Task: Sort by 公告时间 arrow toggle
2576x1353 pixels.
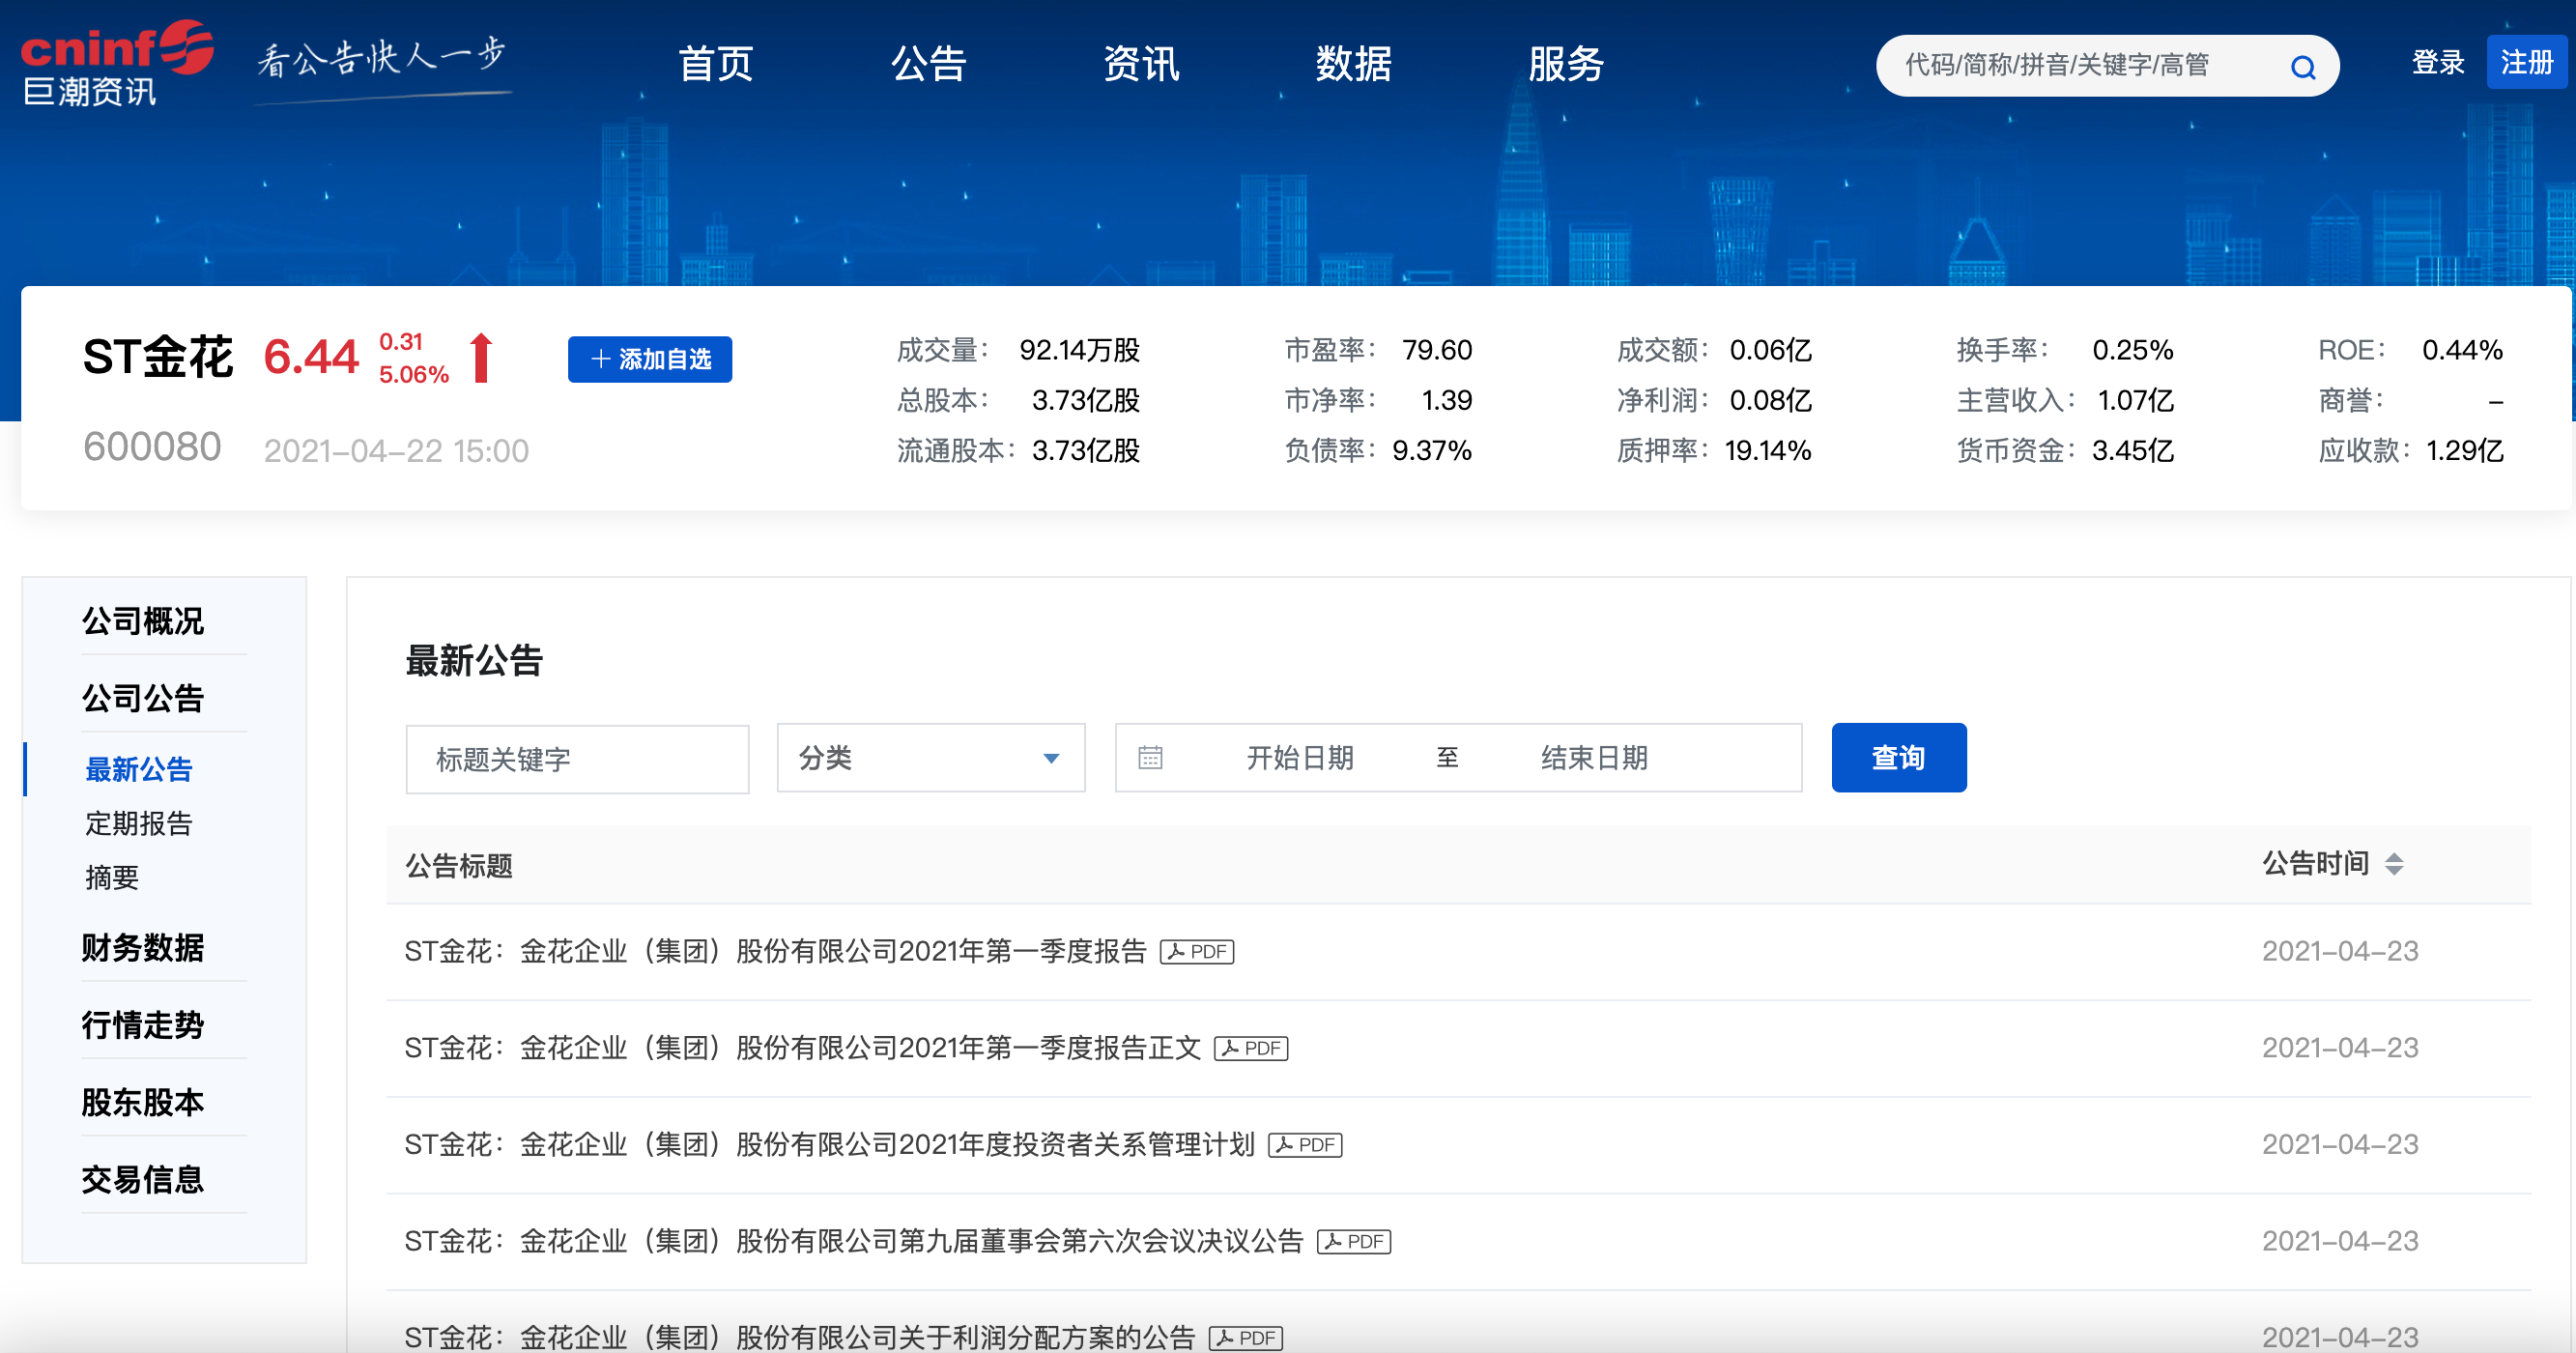Action: pyautogui.click(x=2394, y=864)
